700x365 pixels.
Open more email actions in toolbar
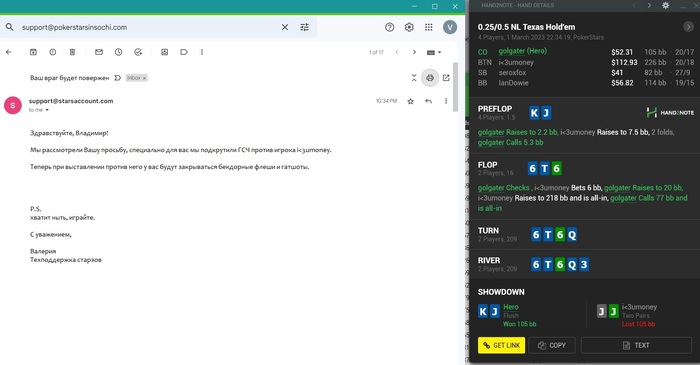click(202, 52)
